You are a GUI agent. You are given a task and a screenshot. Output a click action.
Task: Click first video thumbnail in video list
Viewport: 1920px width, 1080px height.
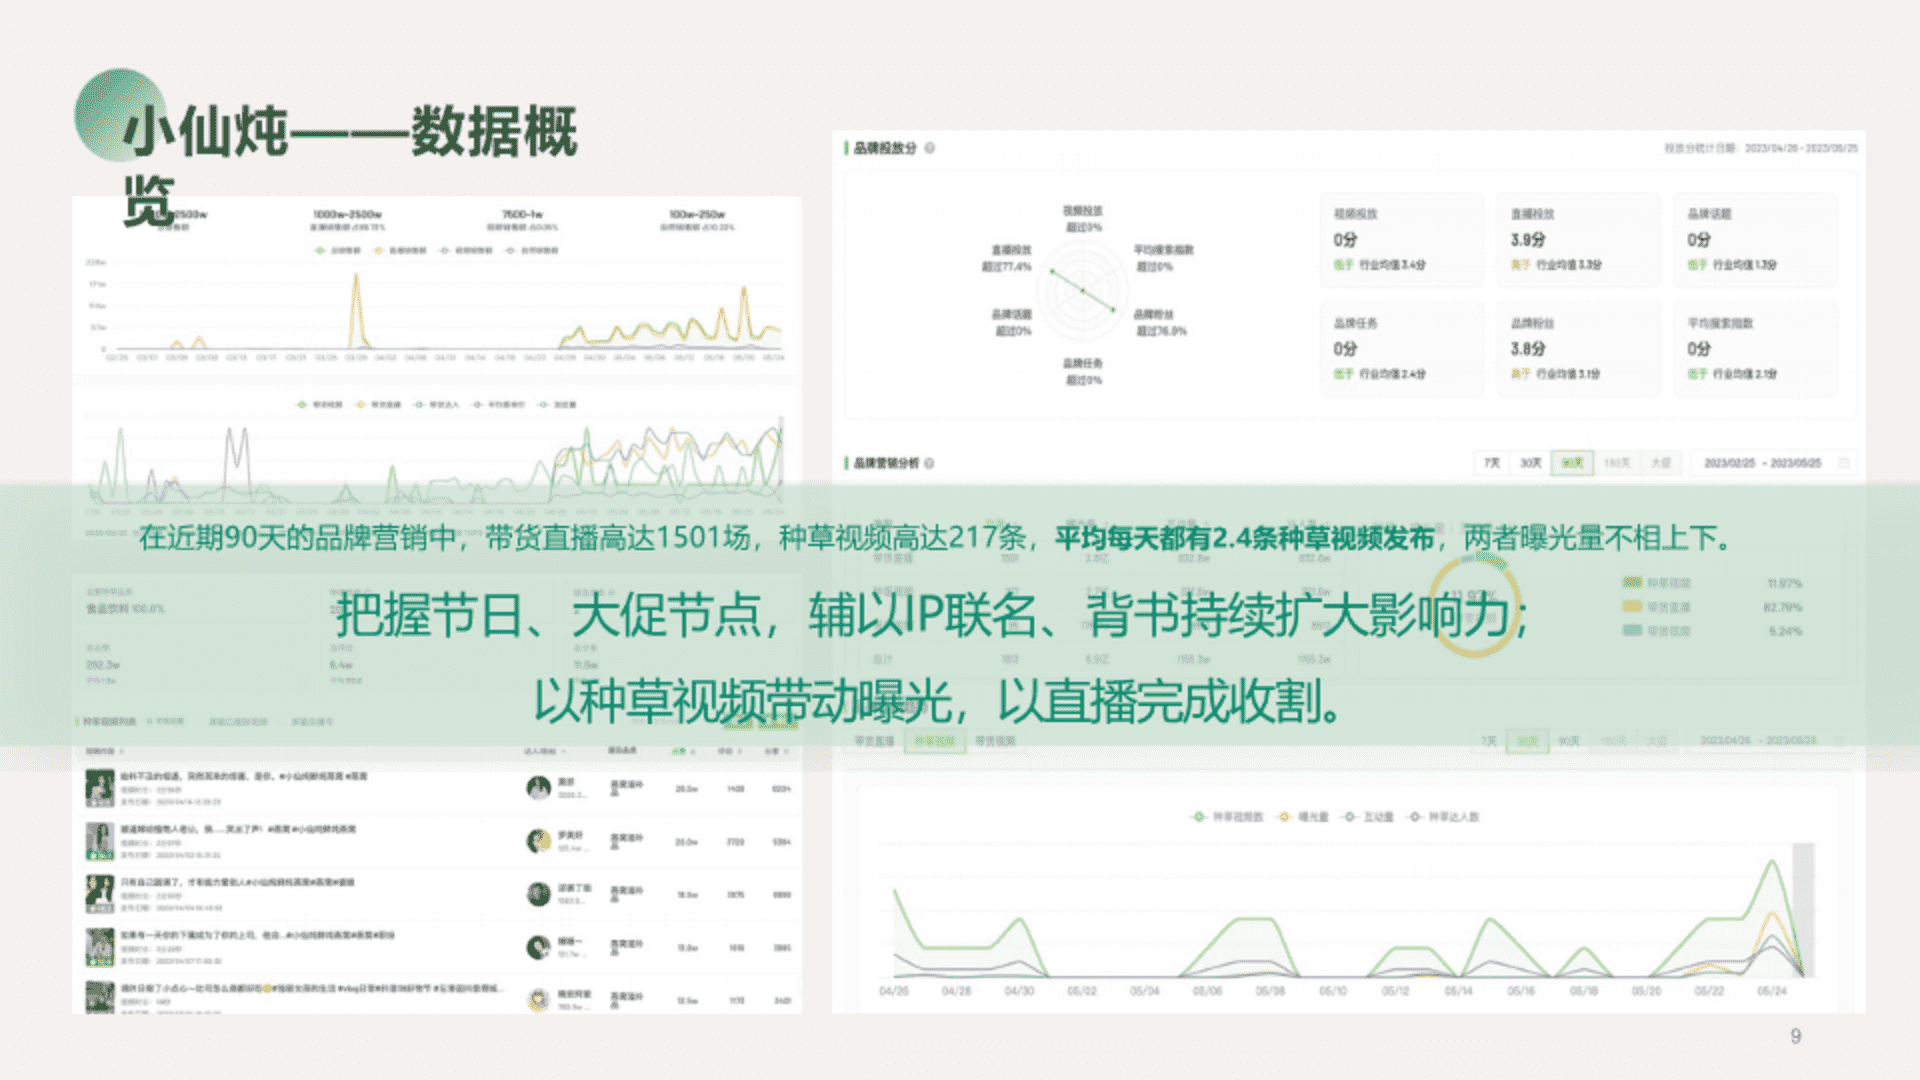pyautogui.click(x=99, y=788)
